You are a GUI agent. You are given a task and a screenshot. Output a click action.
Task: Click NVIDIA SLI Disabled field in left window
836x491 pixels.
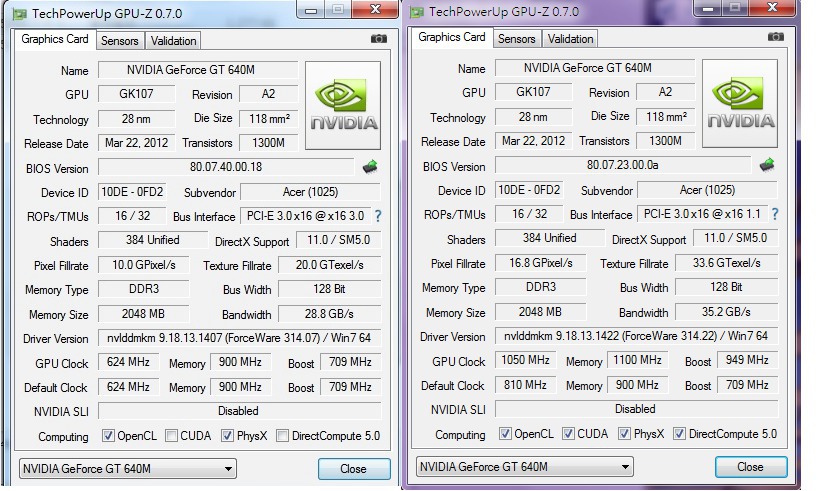coord(239,411)
